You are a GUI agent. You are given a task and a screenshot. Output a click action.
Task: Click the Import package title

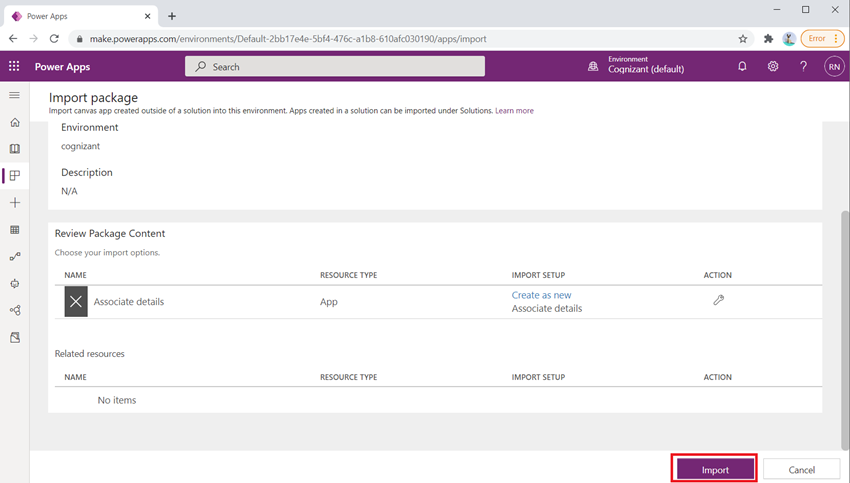(x=93, y=98)
